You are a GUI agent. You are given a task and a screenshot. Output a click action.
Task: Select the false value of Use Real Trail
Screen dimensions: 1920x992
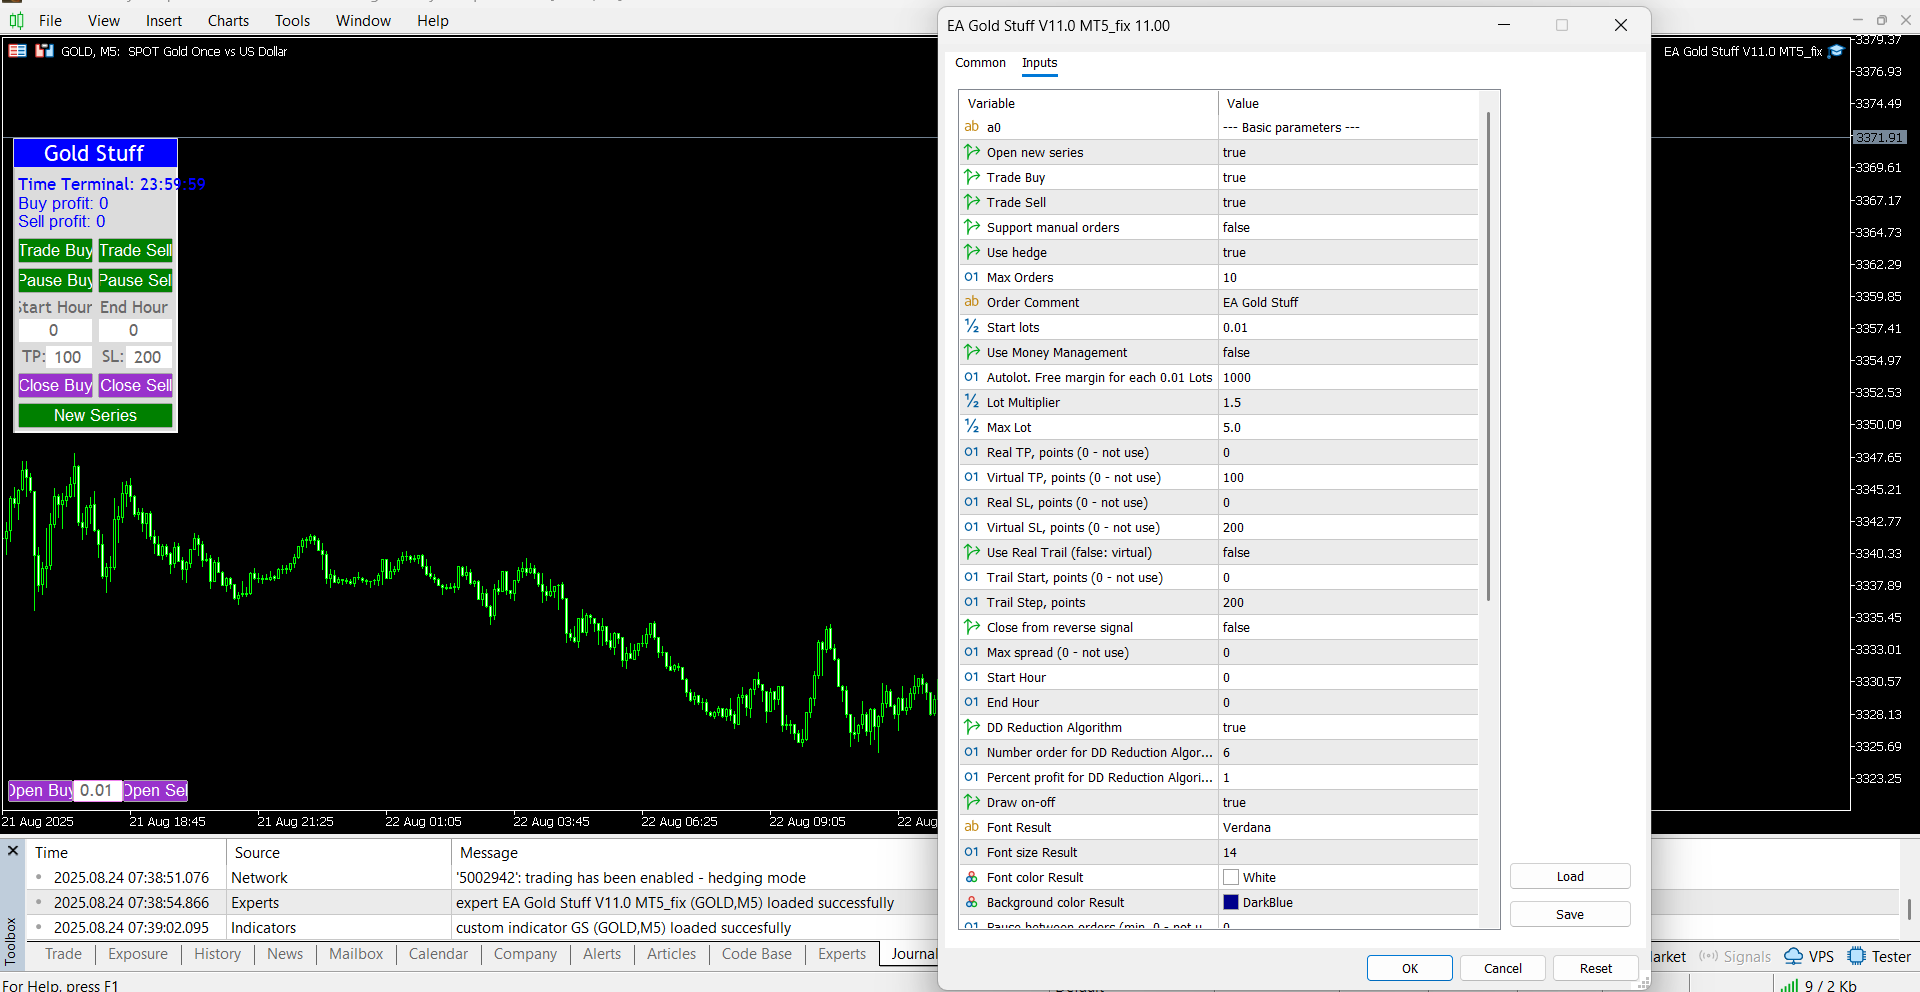pos(1347,552)
